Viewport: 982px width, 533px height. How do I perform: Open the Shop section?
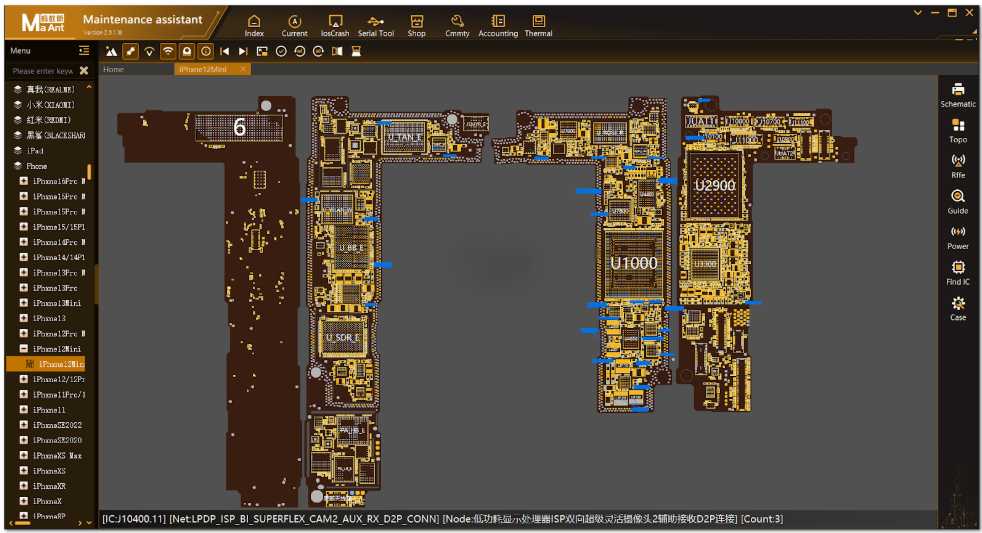click(x=416, y=26)
